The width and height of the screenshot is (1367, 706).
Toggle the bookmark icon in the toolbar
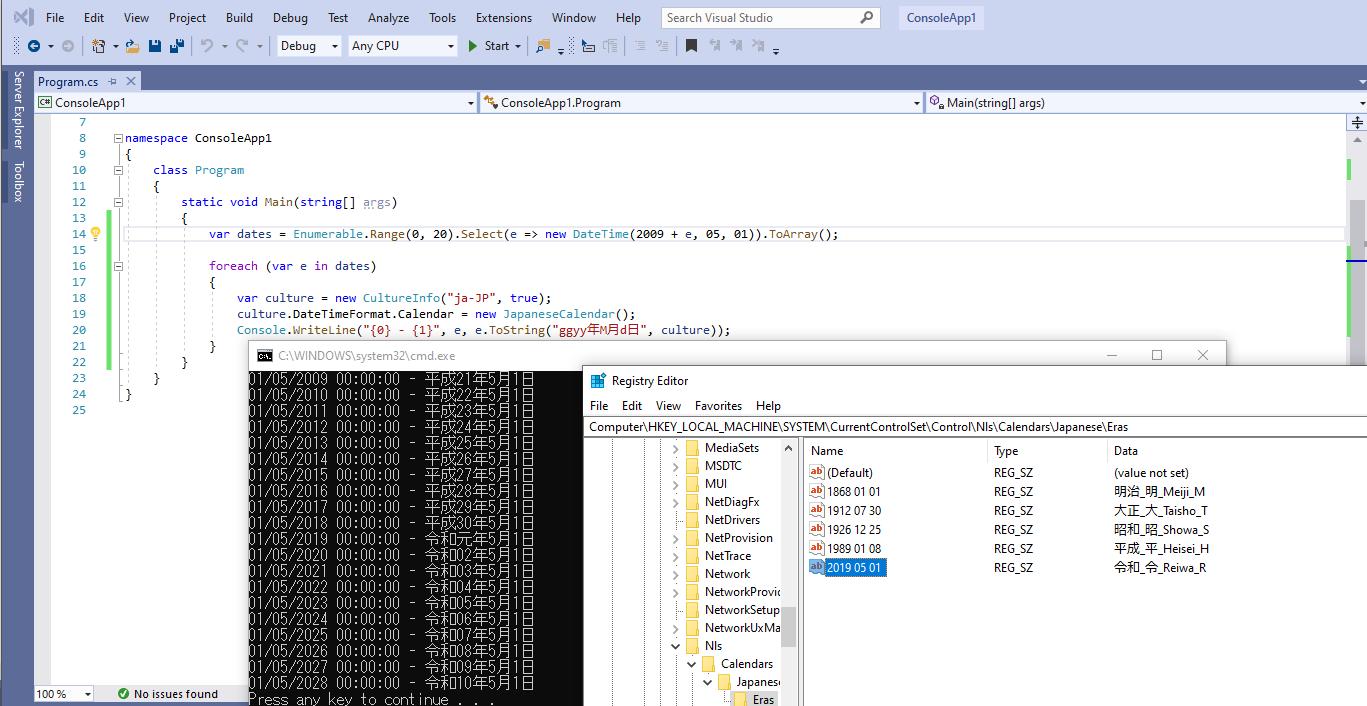[691, 46]
